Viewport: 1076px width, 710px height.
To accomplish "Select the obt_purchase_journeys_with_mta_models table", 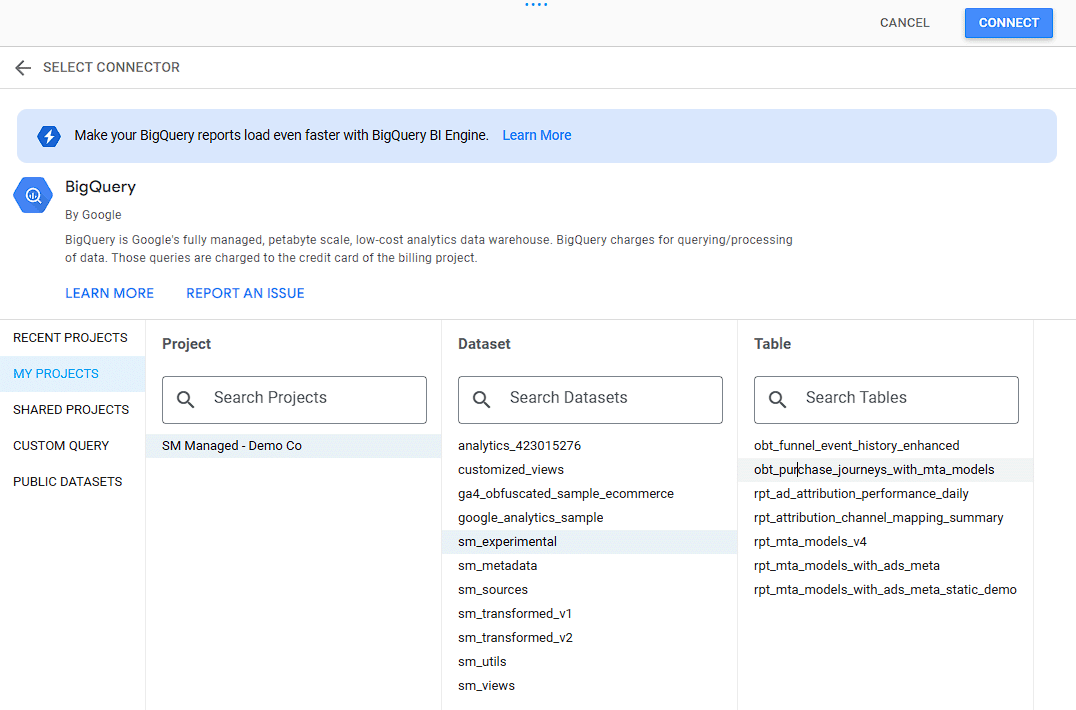I will pyautogui.click(x=885, y=470).
